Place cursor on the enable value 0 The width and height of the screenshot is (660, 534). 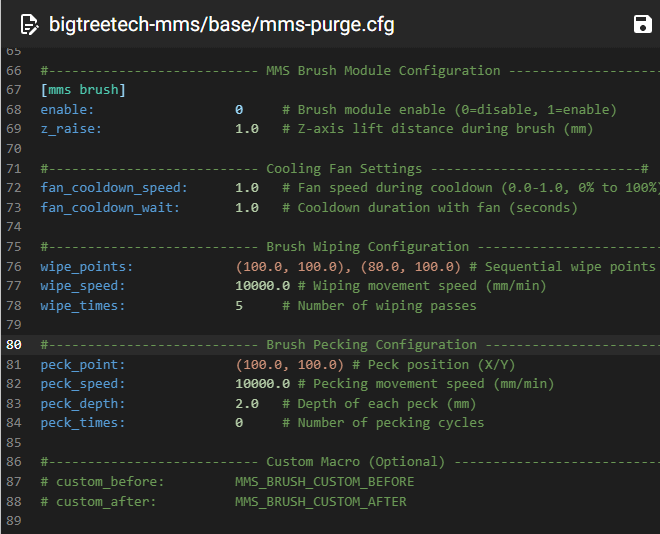click(x=239, y=110)
